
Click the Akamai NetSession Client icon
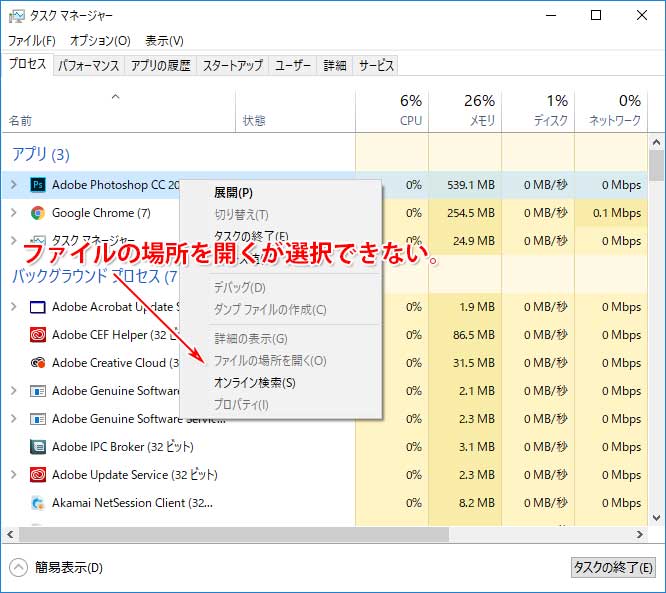coord(38,503)
